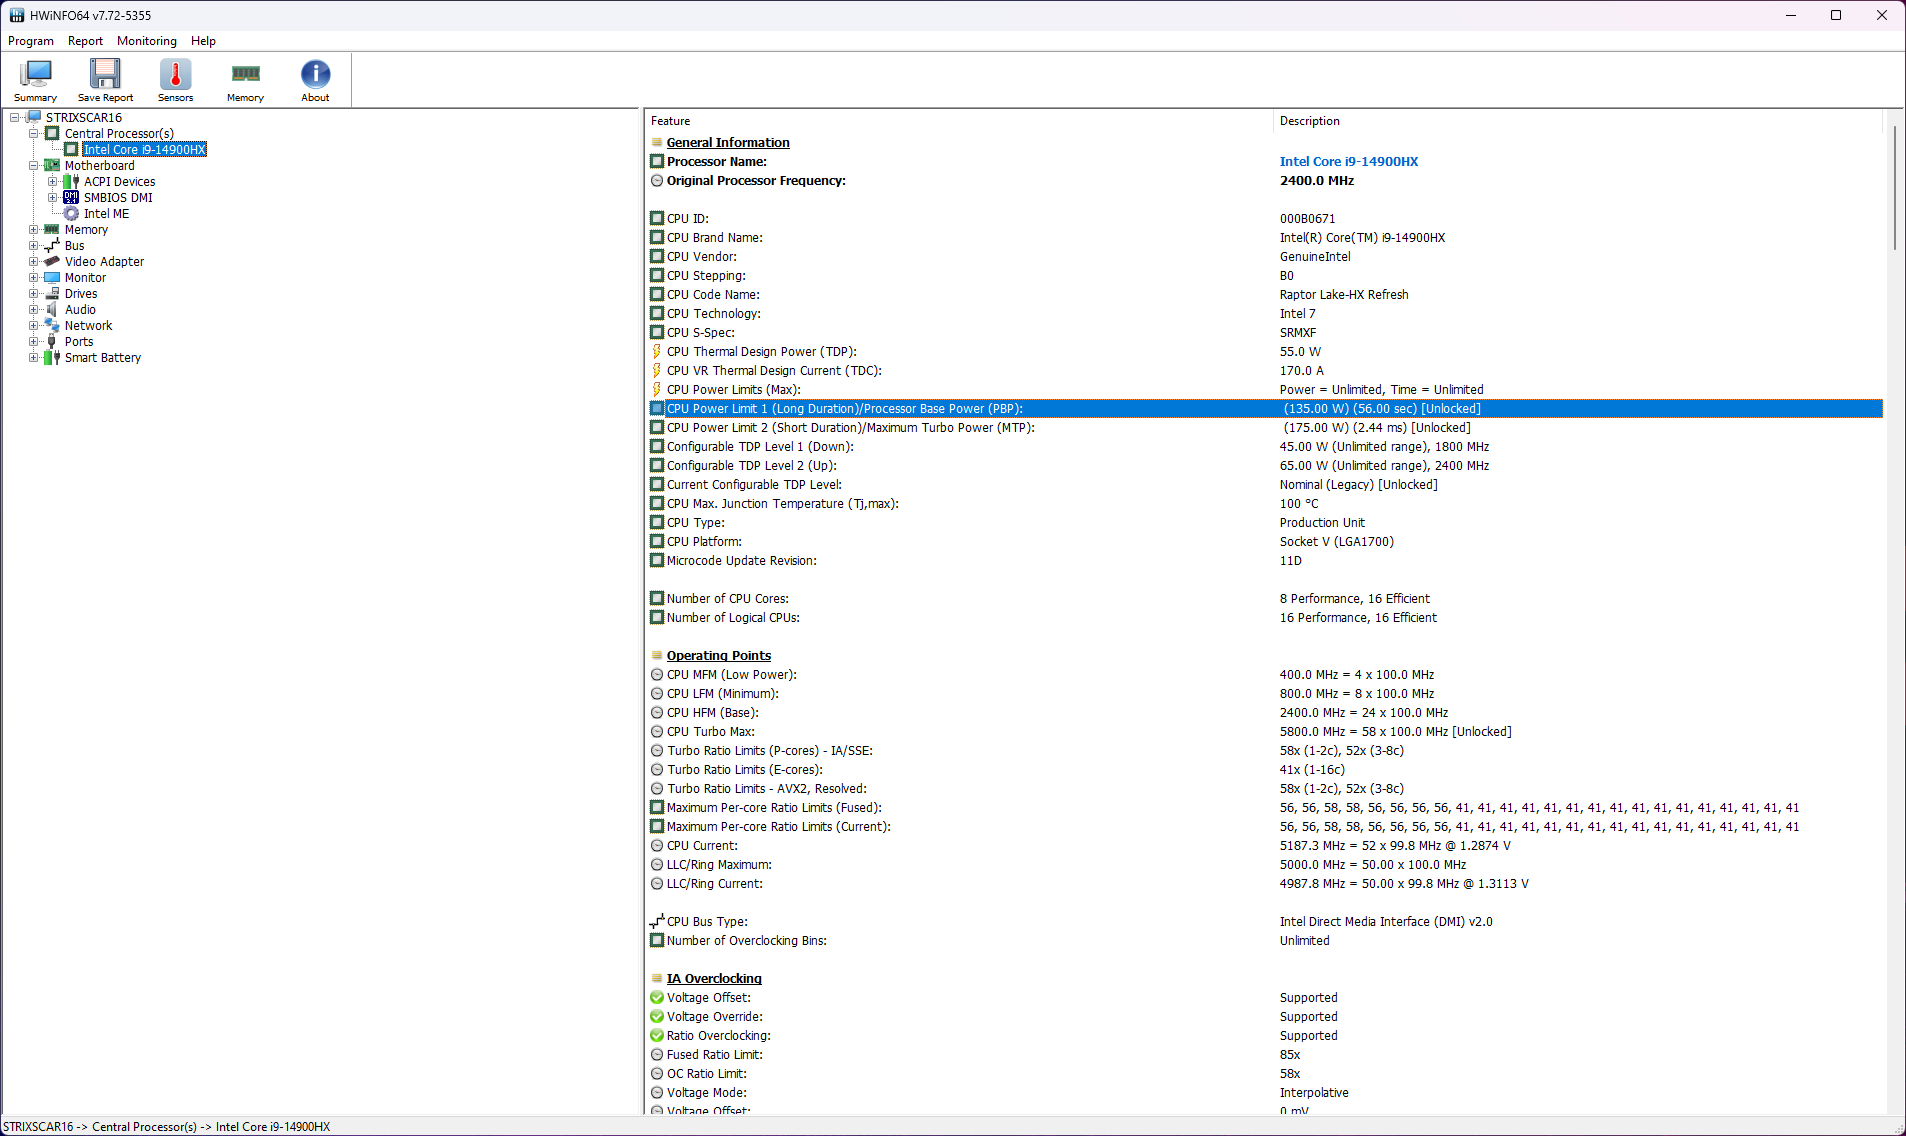Viewport: 1906px width, 1136px height.
Task: Select the LLC/Ring Maximum row
Action: pyautogui.click(x=1265, y=864)
